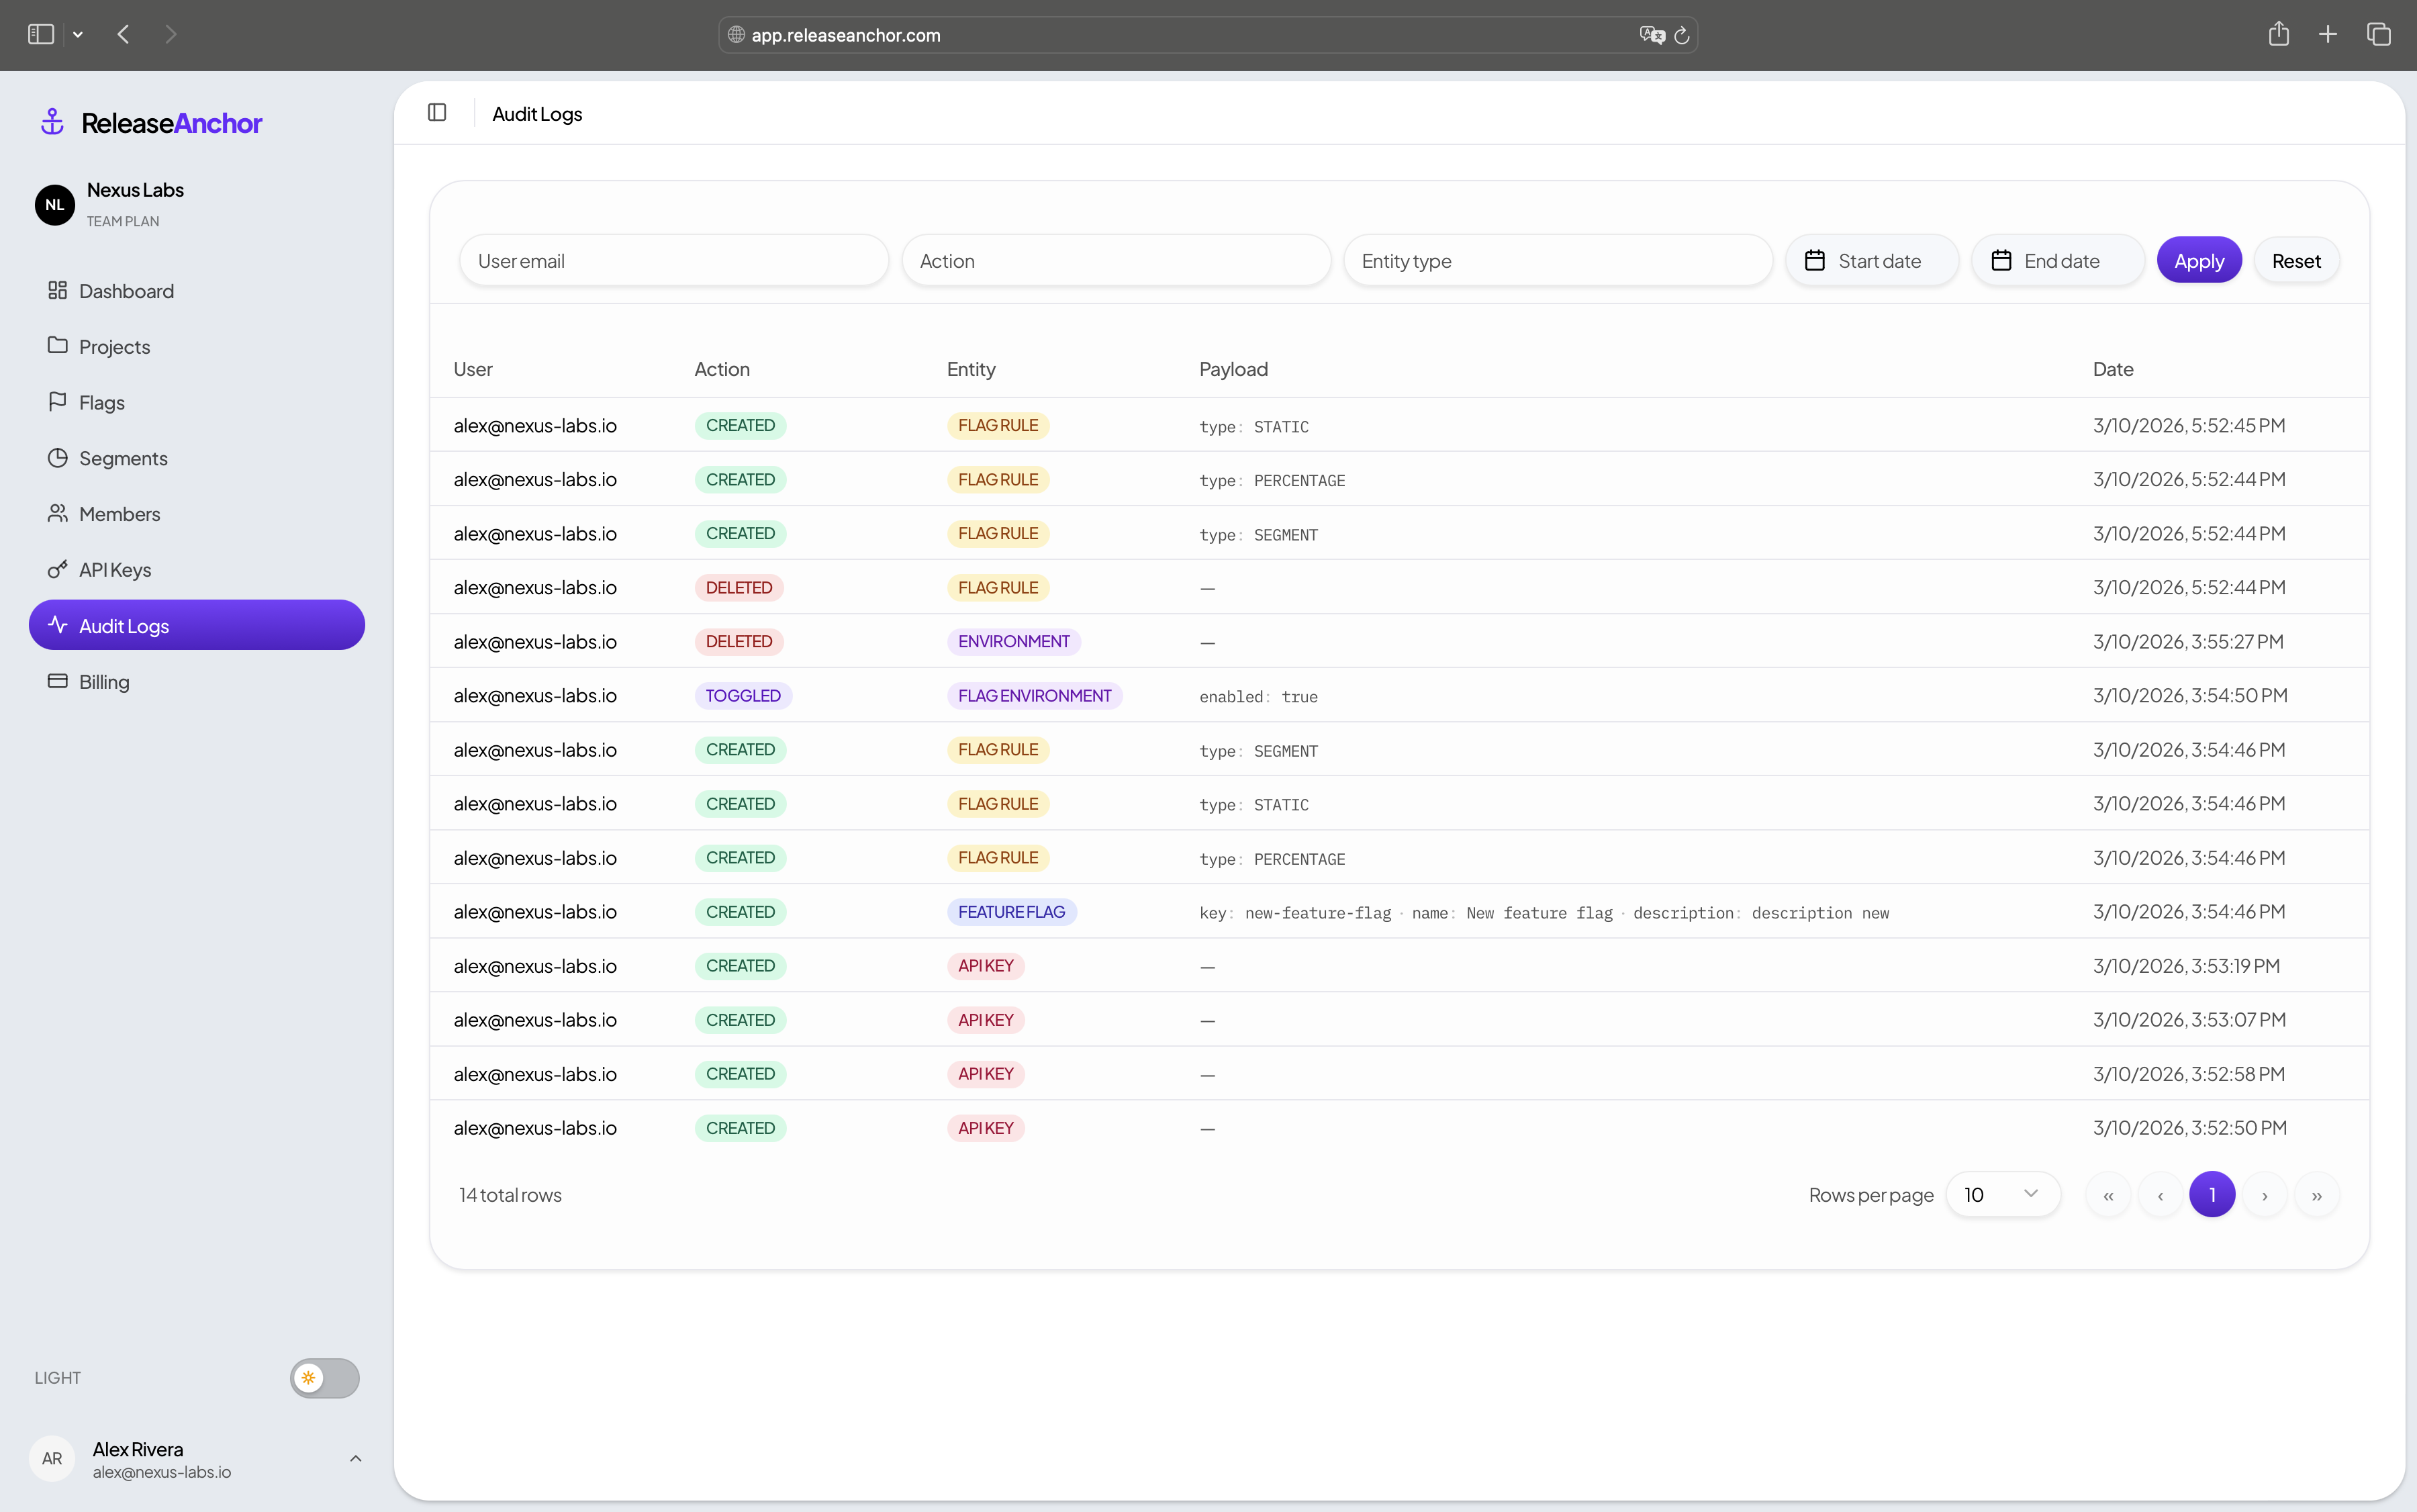Reload the page in the browser address bar
The height and width of the screenshot is (1512, 2417).
pyautogui.click(x=1681, y=35)
